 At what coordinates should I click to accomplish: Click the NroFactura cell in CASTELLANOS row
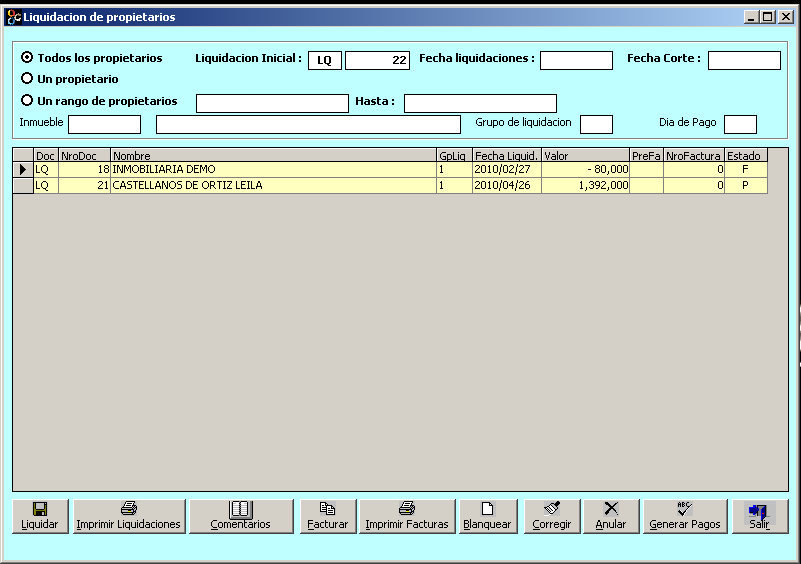click(694, 185)
